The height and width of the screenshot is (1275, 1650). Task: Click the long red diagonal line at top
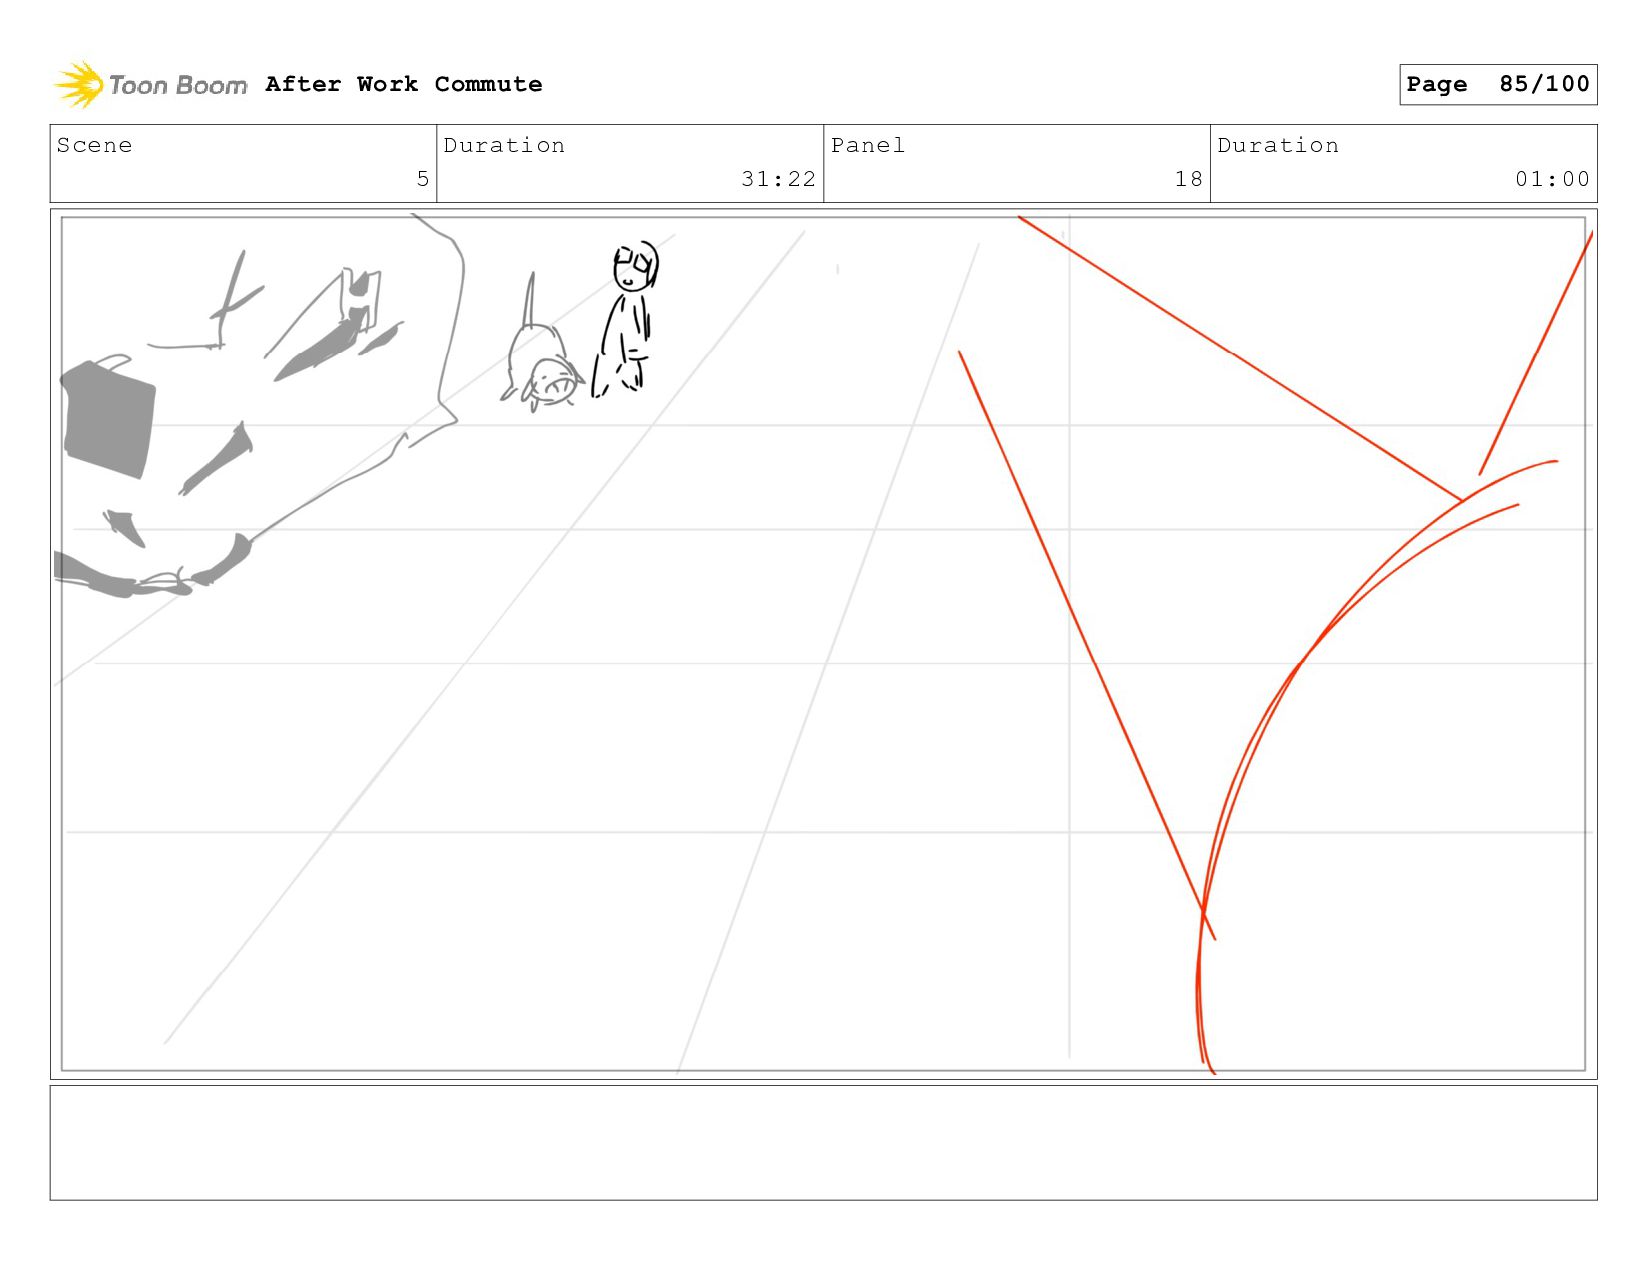pyautogui.click(x=1240, y=358)
